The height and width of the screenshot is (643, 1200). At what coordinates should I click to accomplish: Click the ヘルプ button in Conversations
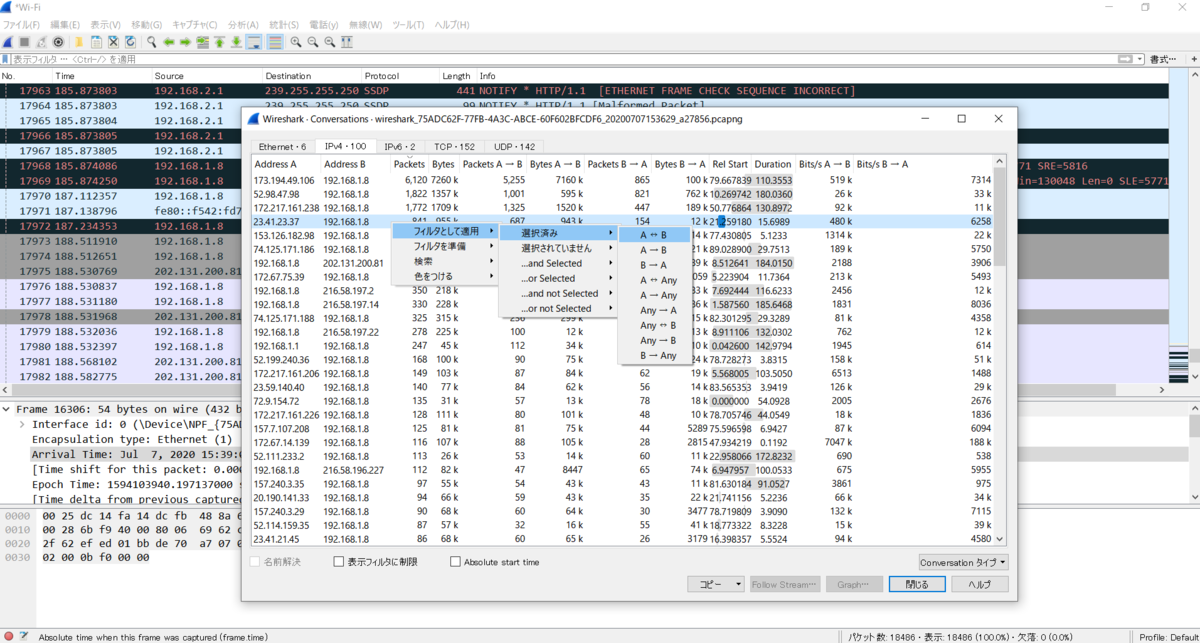[980, 584]
